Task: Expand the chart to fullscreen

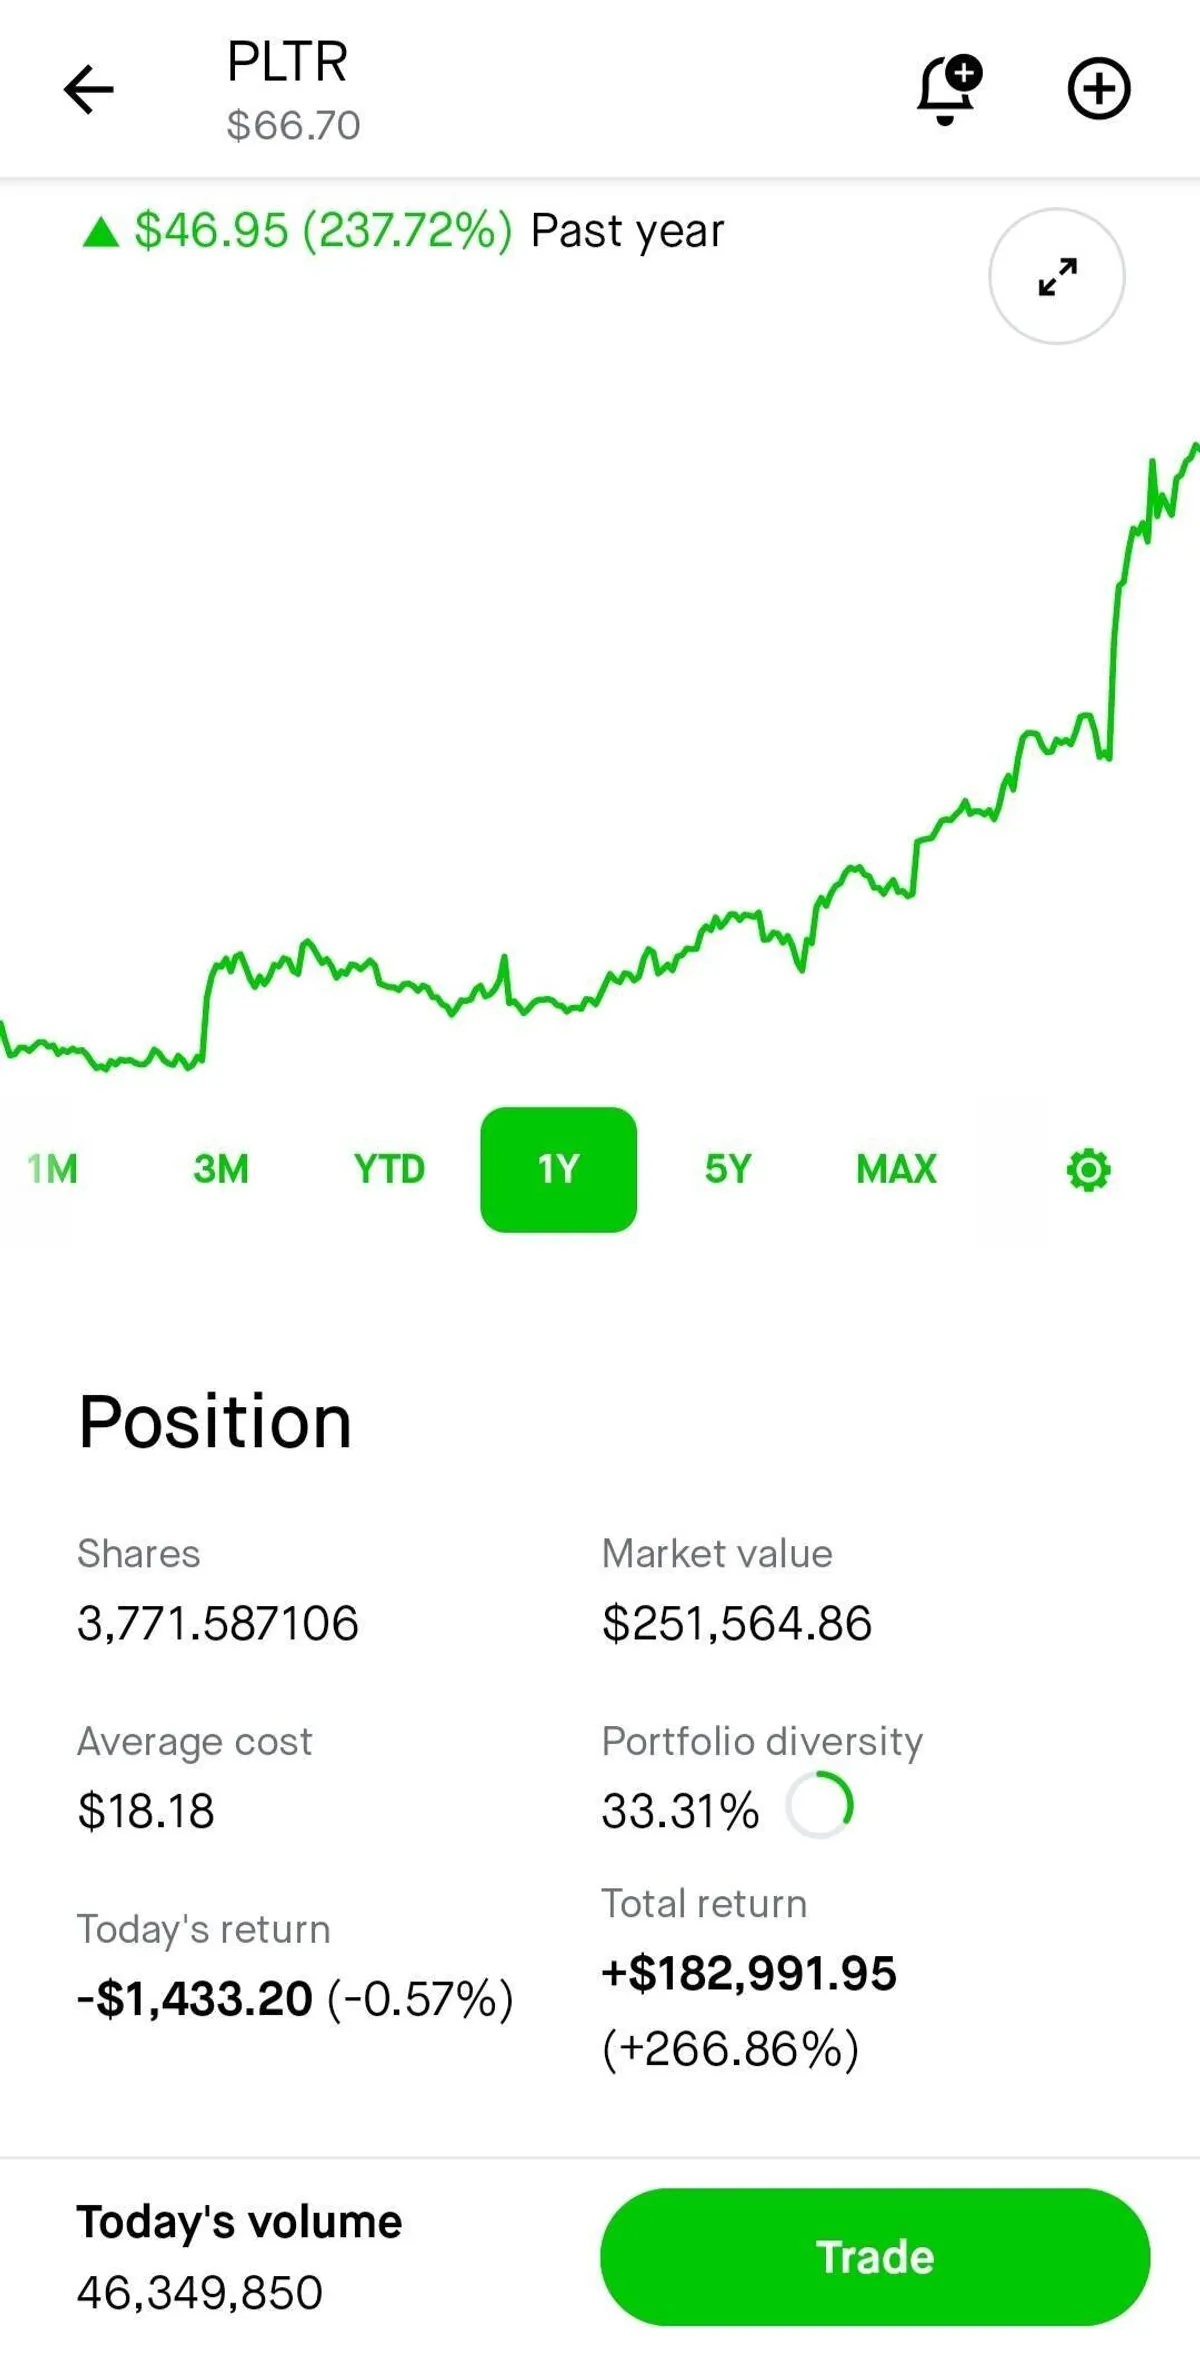Action: click(1056, 276)
